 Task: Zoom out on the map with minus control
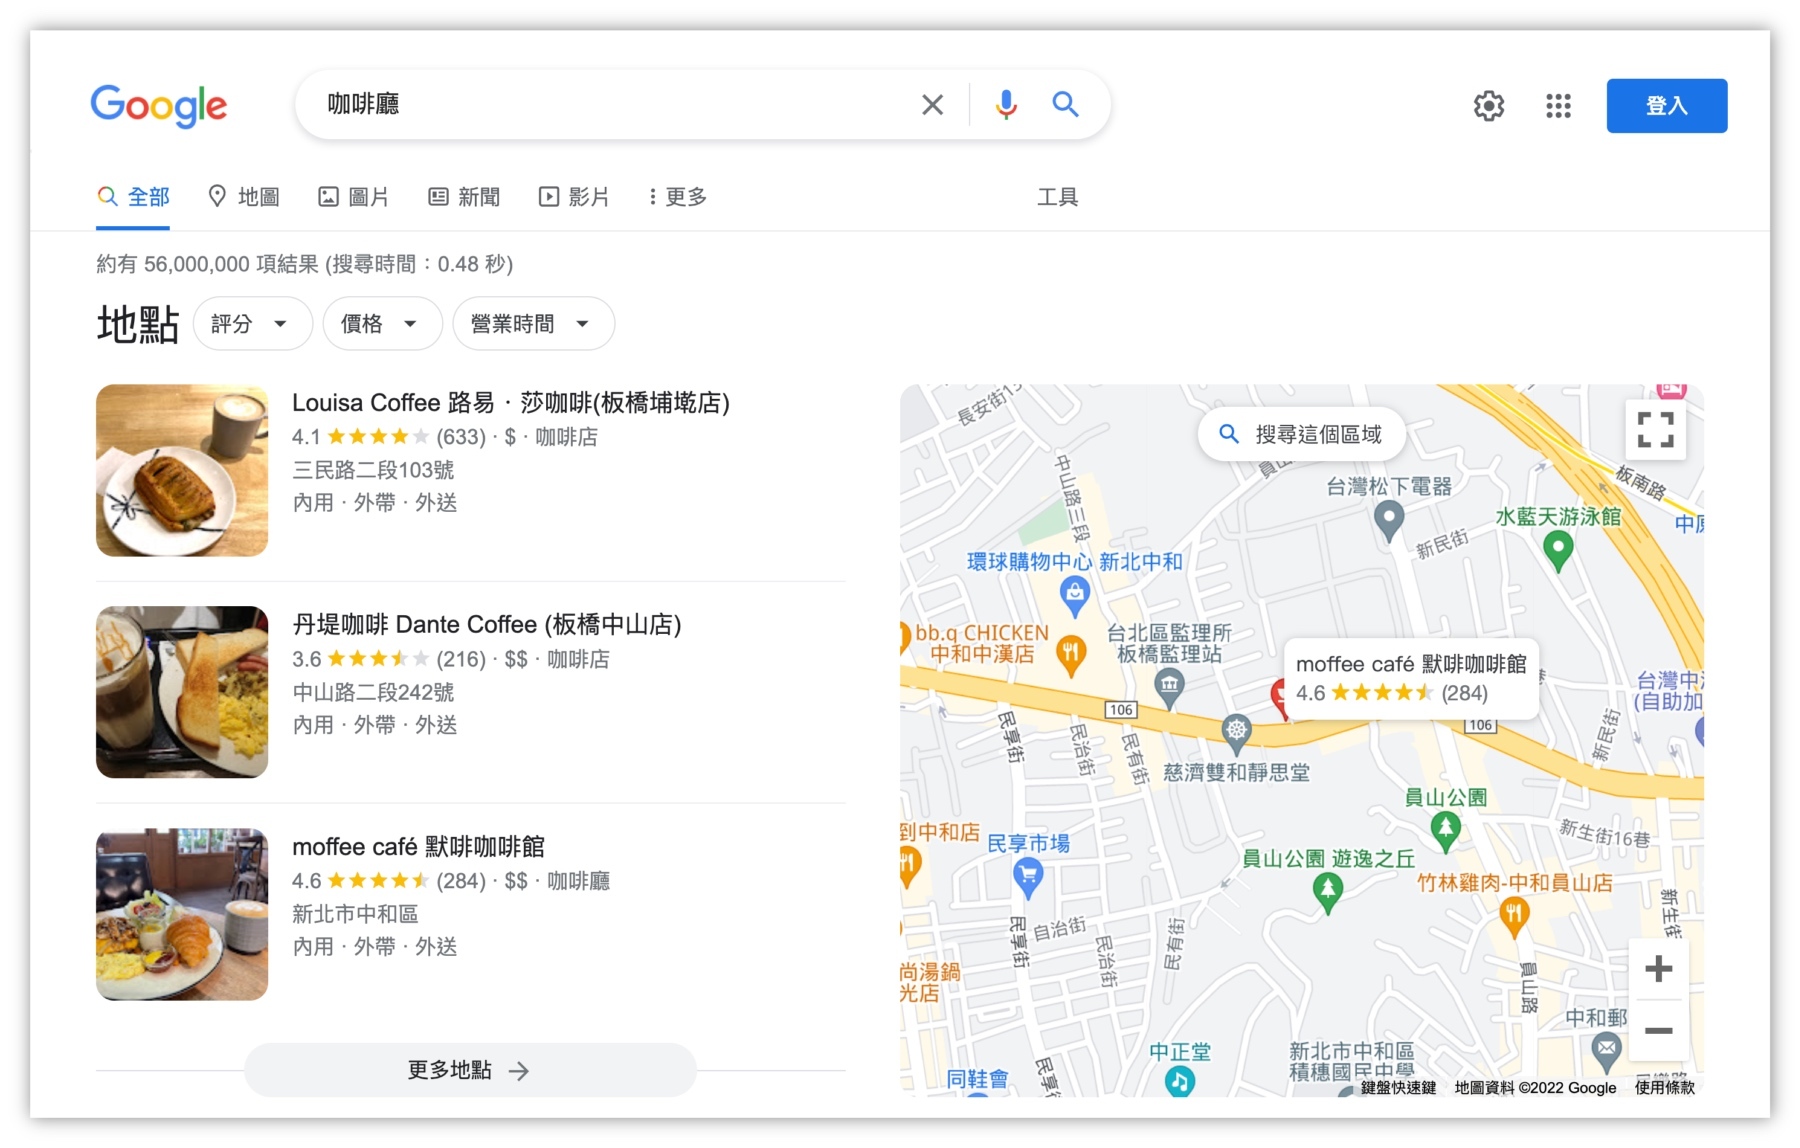[1657, 1031]
